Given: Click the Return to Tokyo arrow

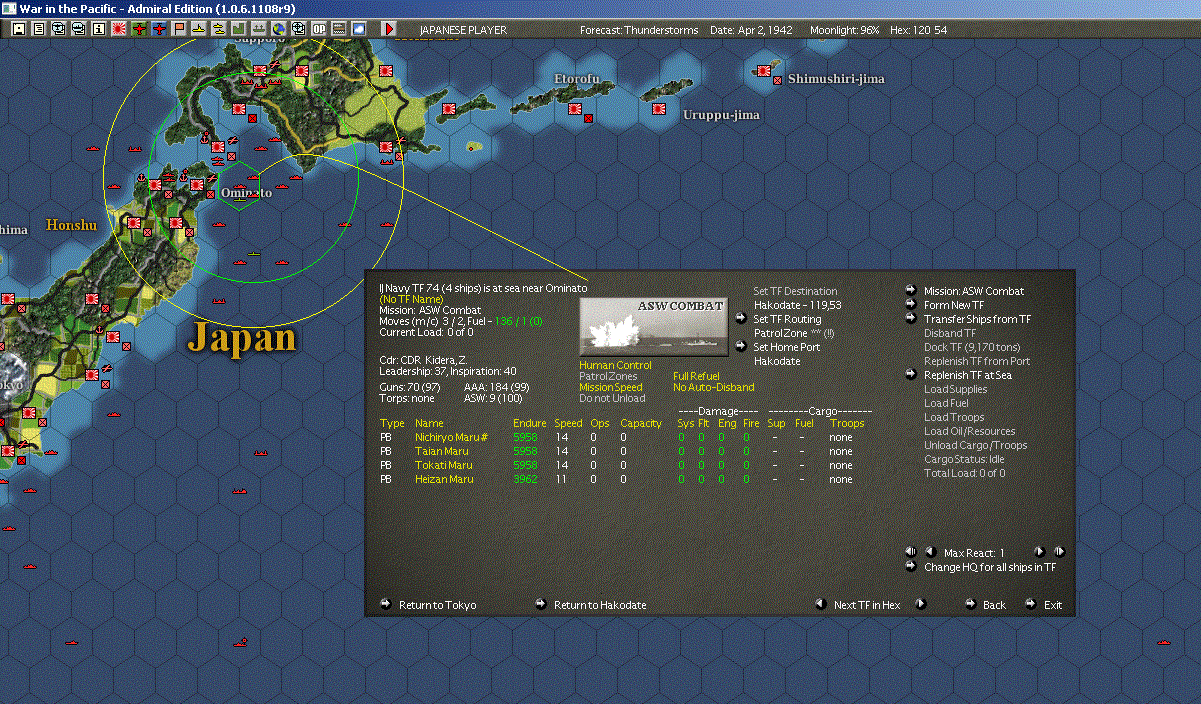Looking at the screenshot, I should (386, 604).
